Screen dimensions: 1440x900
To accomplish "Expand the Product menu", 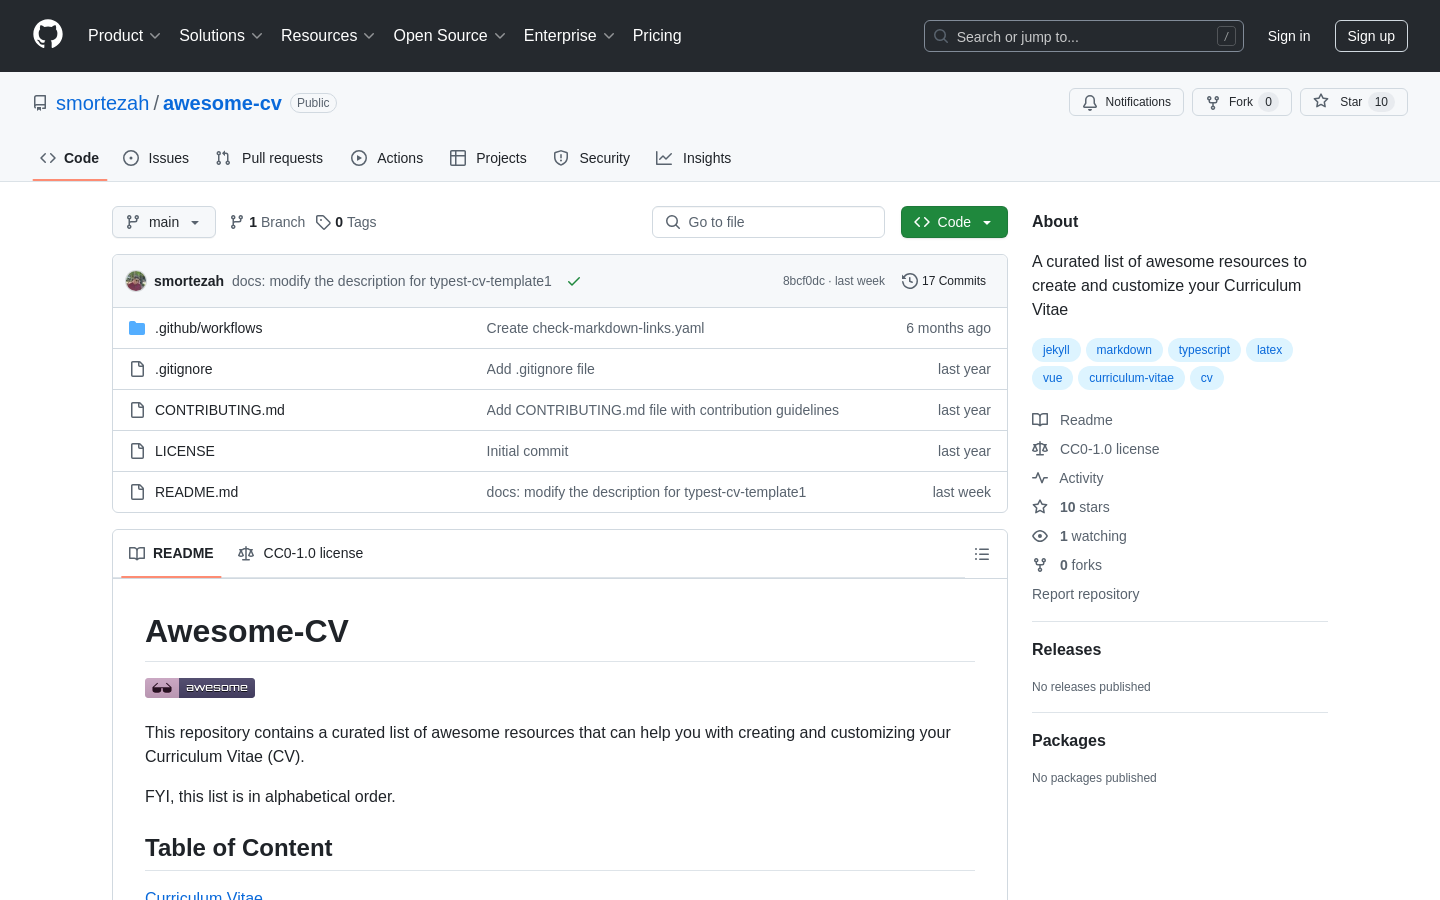I will (x=124, y=36).
